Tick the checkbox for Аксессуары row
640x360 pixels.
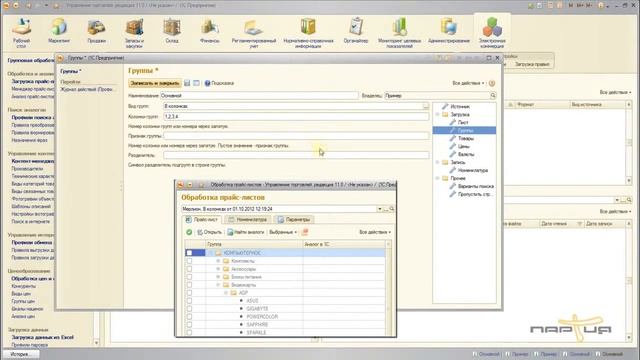coord(189,269)
